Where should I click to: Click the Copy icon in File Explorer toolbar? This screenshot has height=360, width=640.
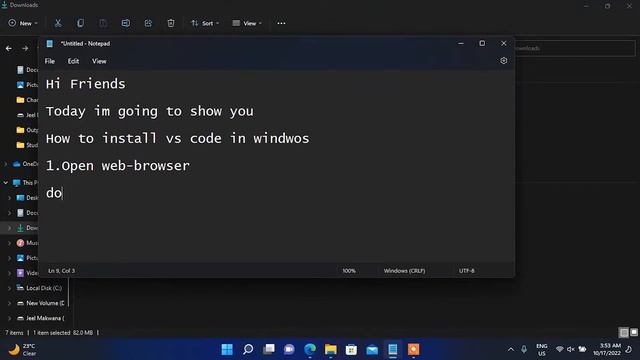80,23
